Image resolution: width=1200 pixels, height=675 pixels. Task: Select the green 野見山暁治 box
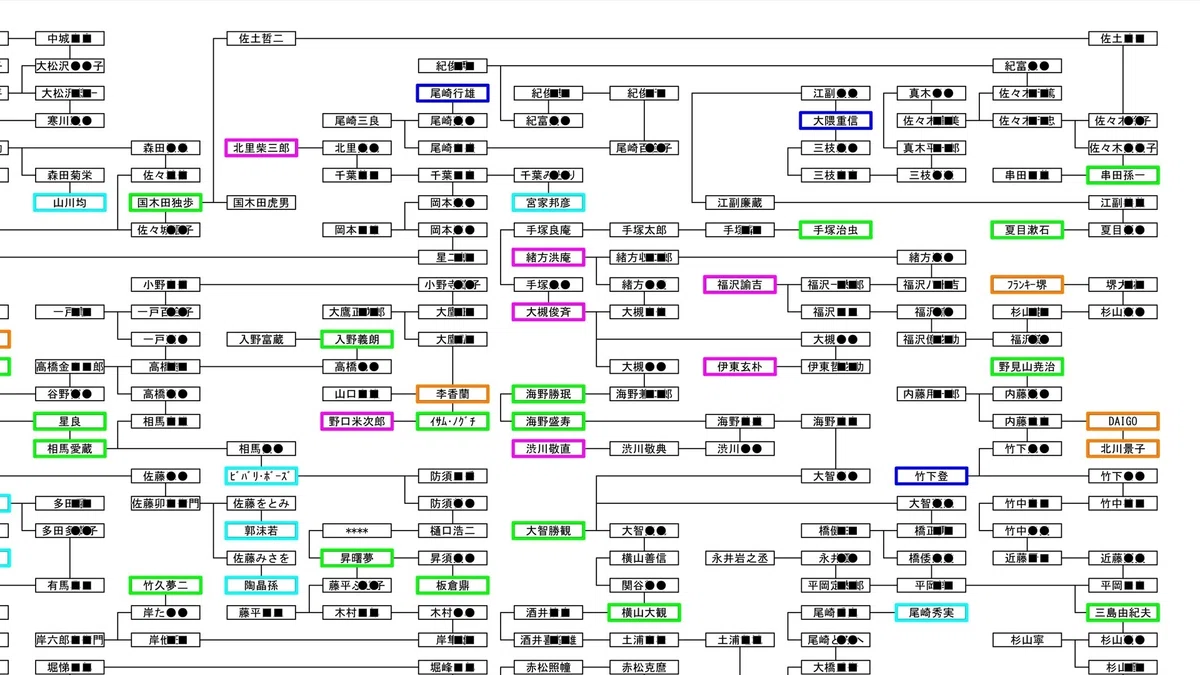pos(1027,366)
